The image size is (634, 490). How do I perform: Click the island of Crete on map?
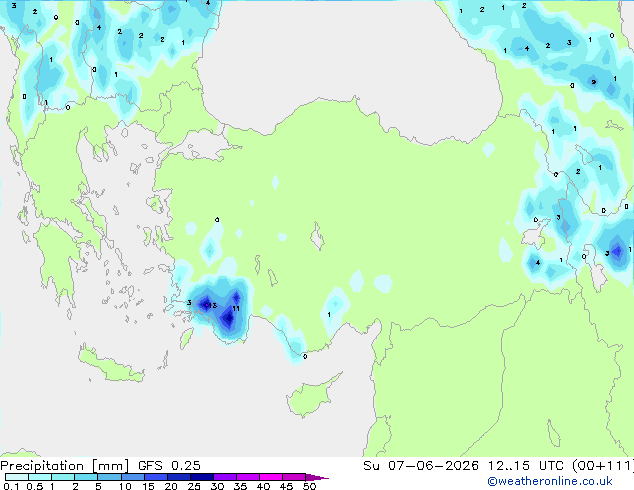point(111,366)
